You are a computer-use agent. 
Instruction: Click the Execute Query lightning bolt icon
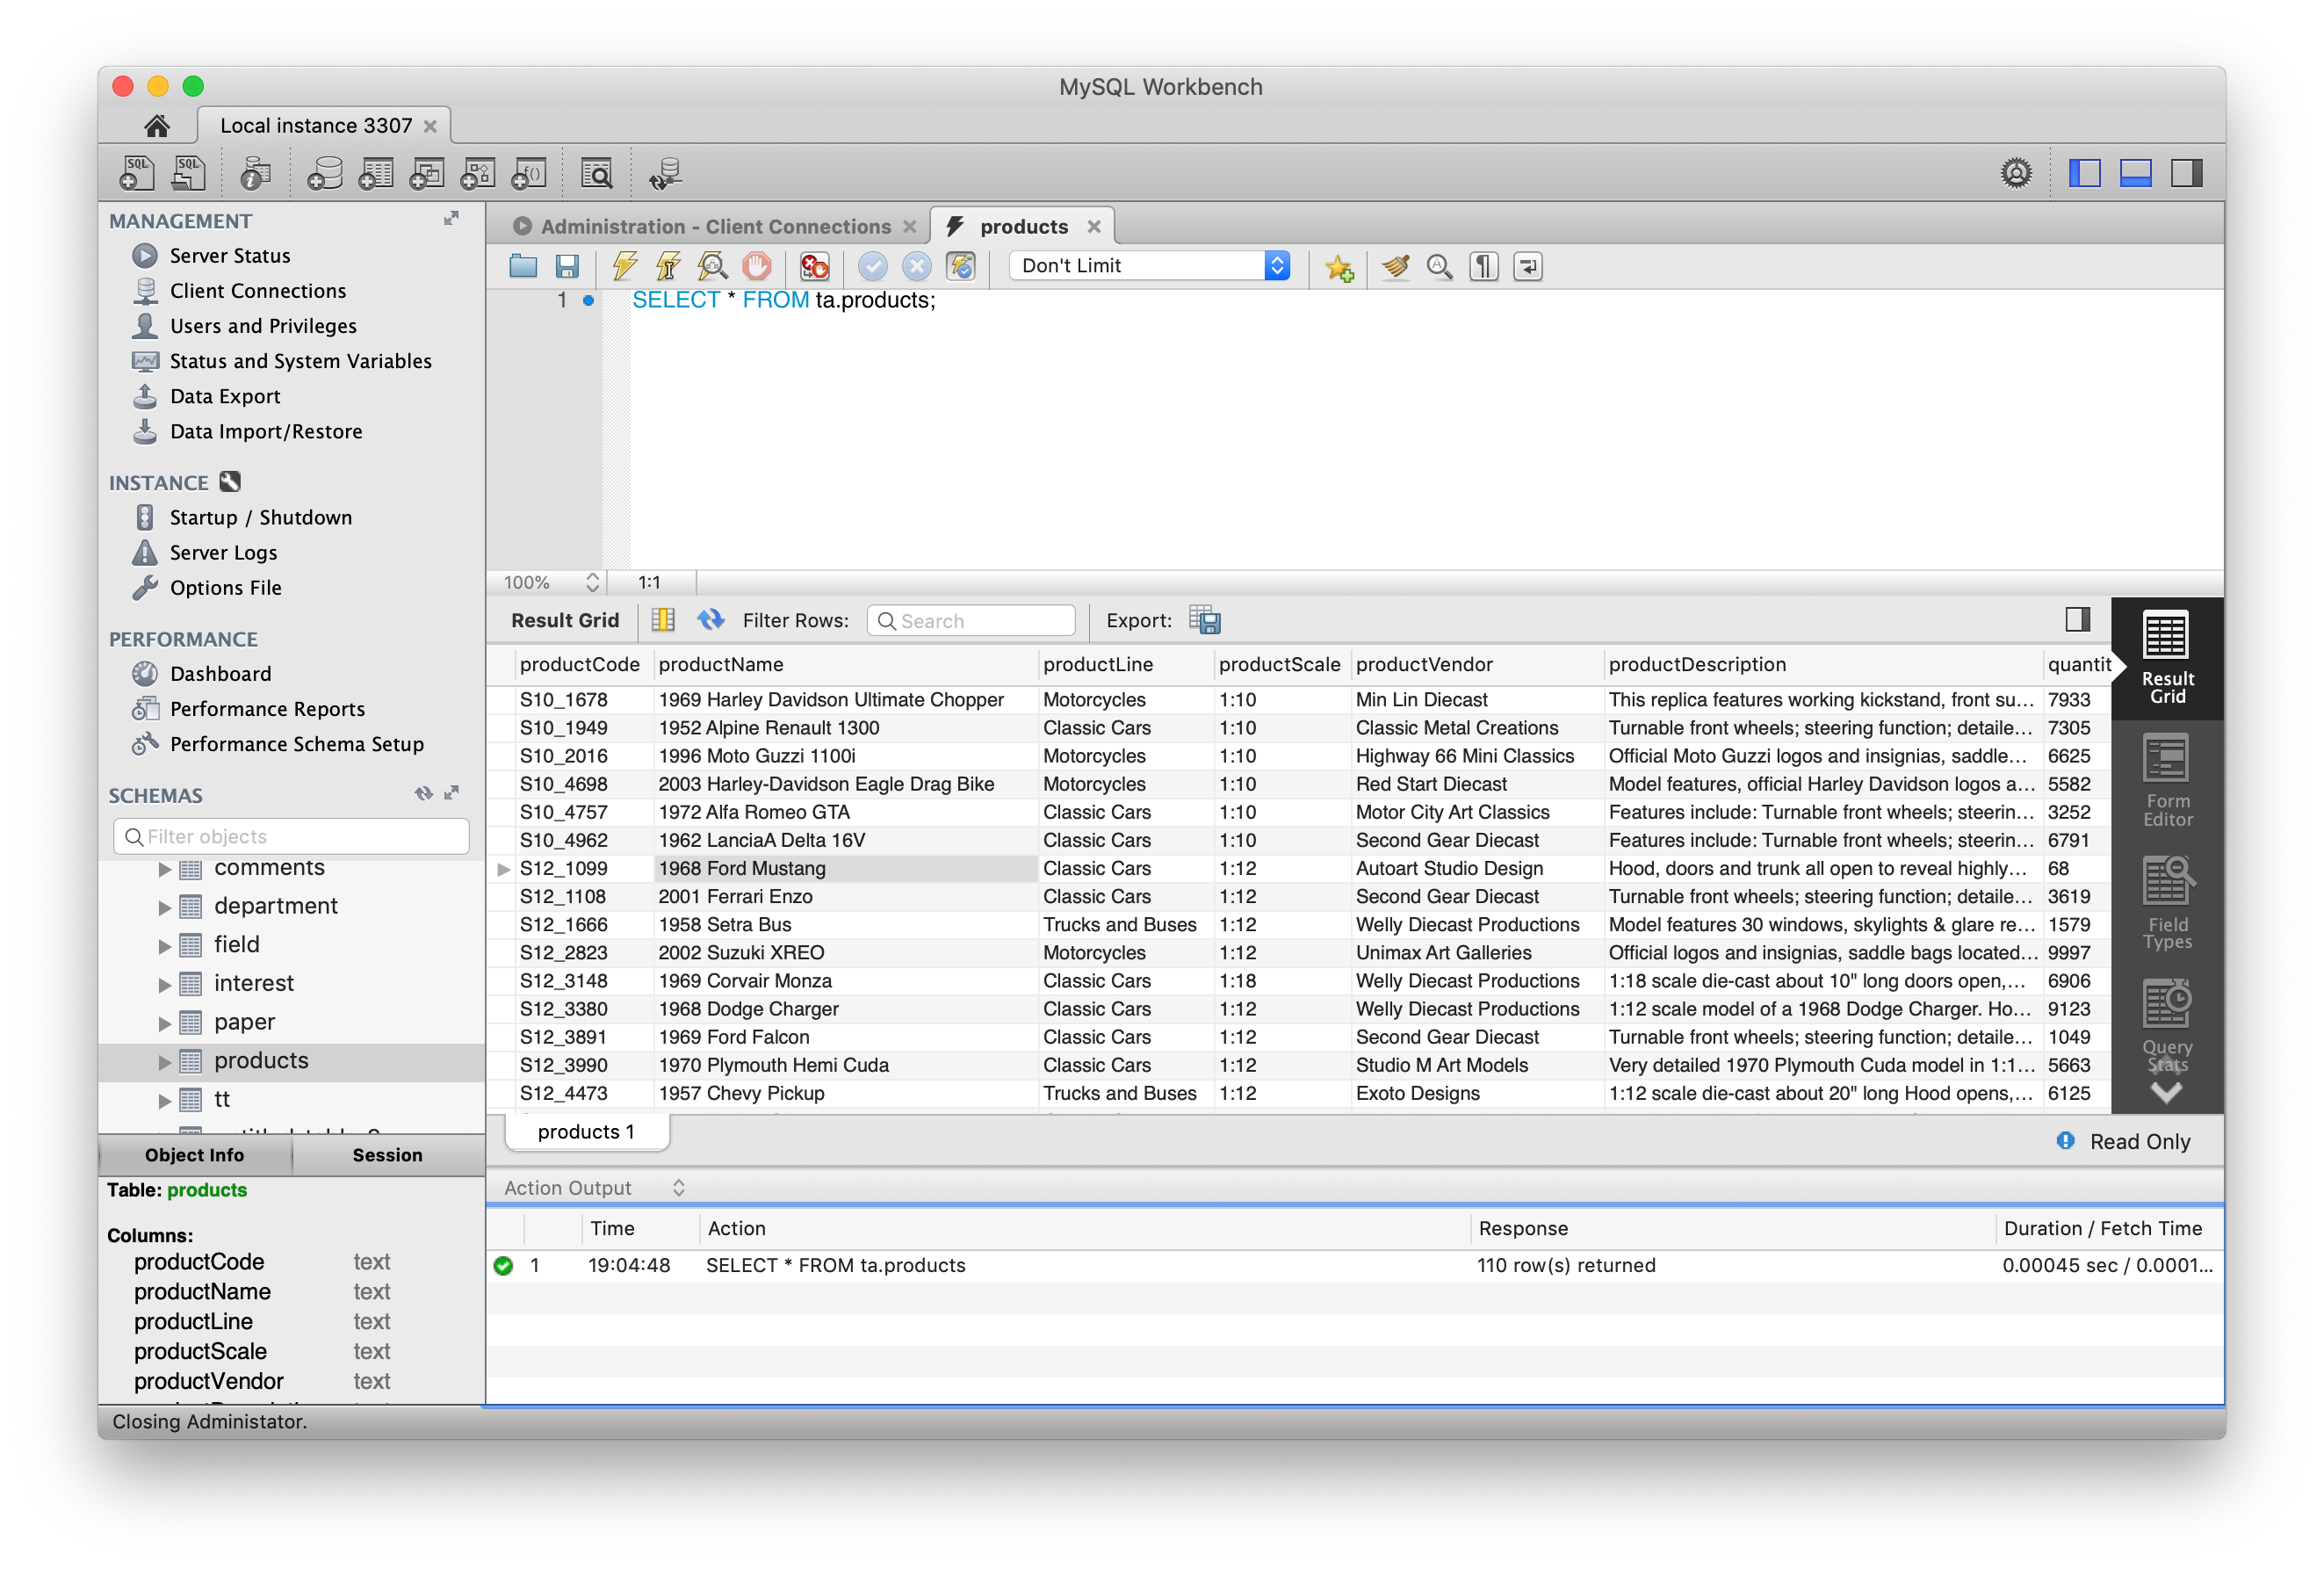[621, 266]
